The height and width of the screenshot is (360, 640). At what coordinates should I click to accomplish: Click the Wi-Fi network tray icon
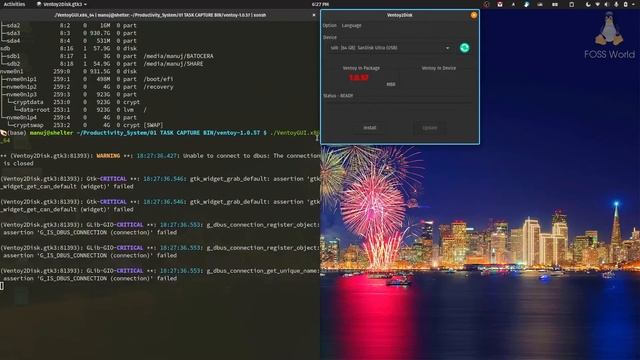point(598,4)
